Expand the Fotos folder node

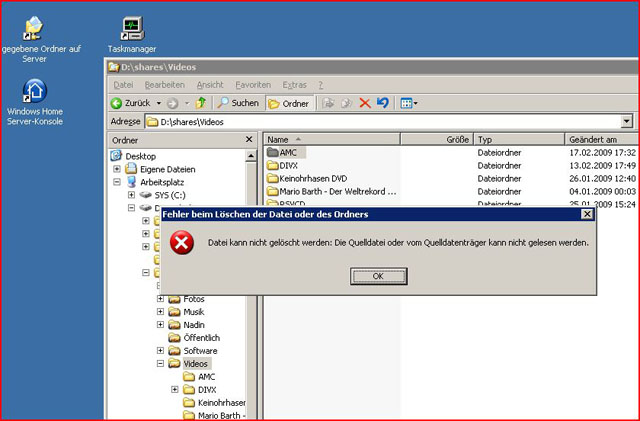click(160, 299)
